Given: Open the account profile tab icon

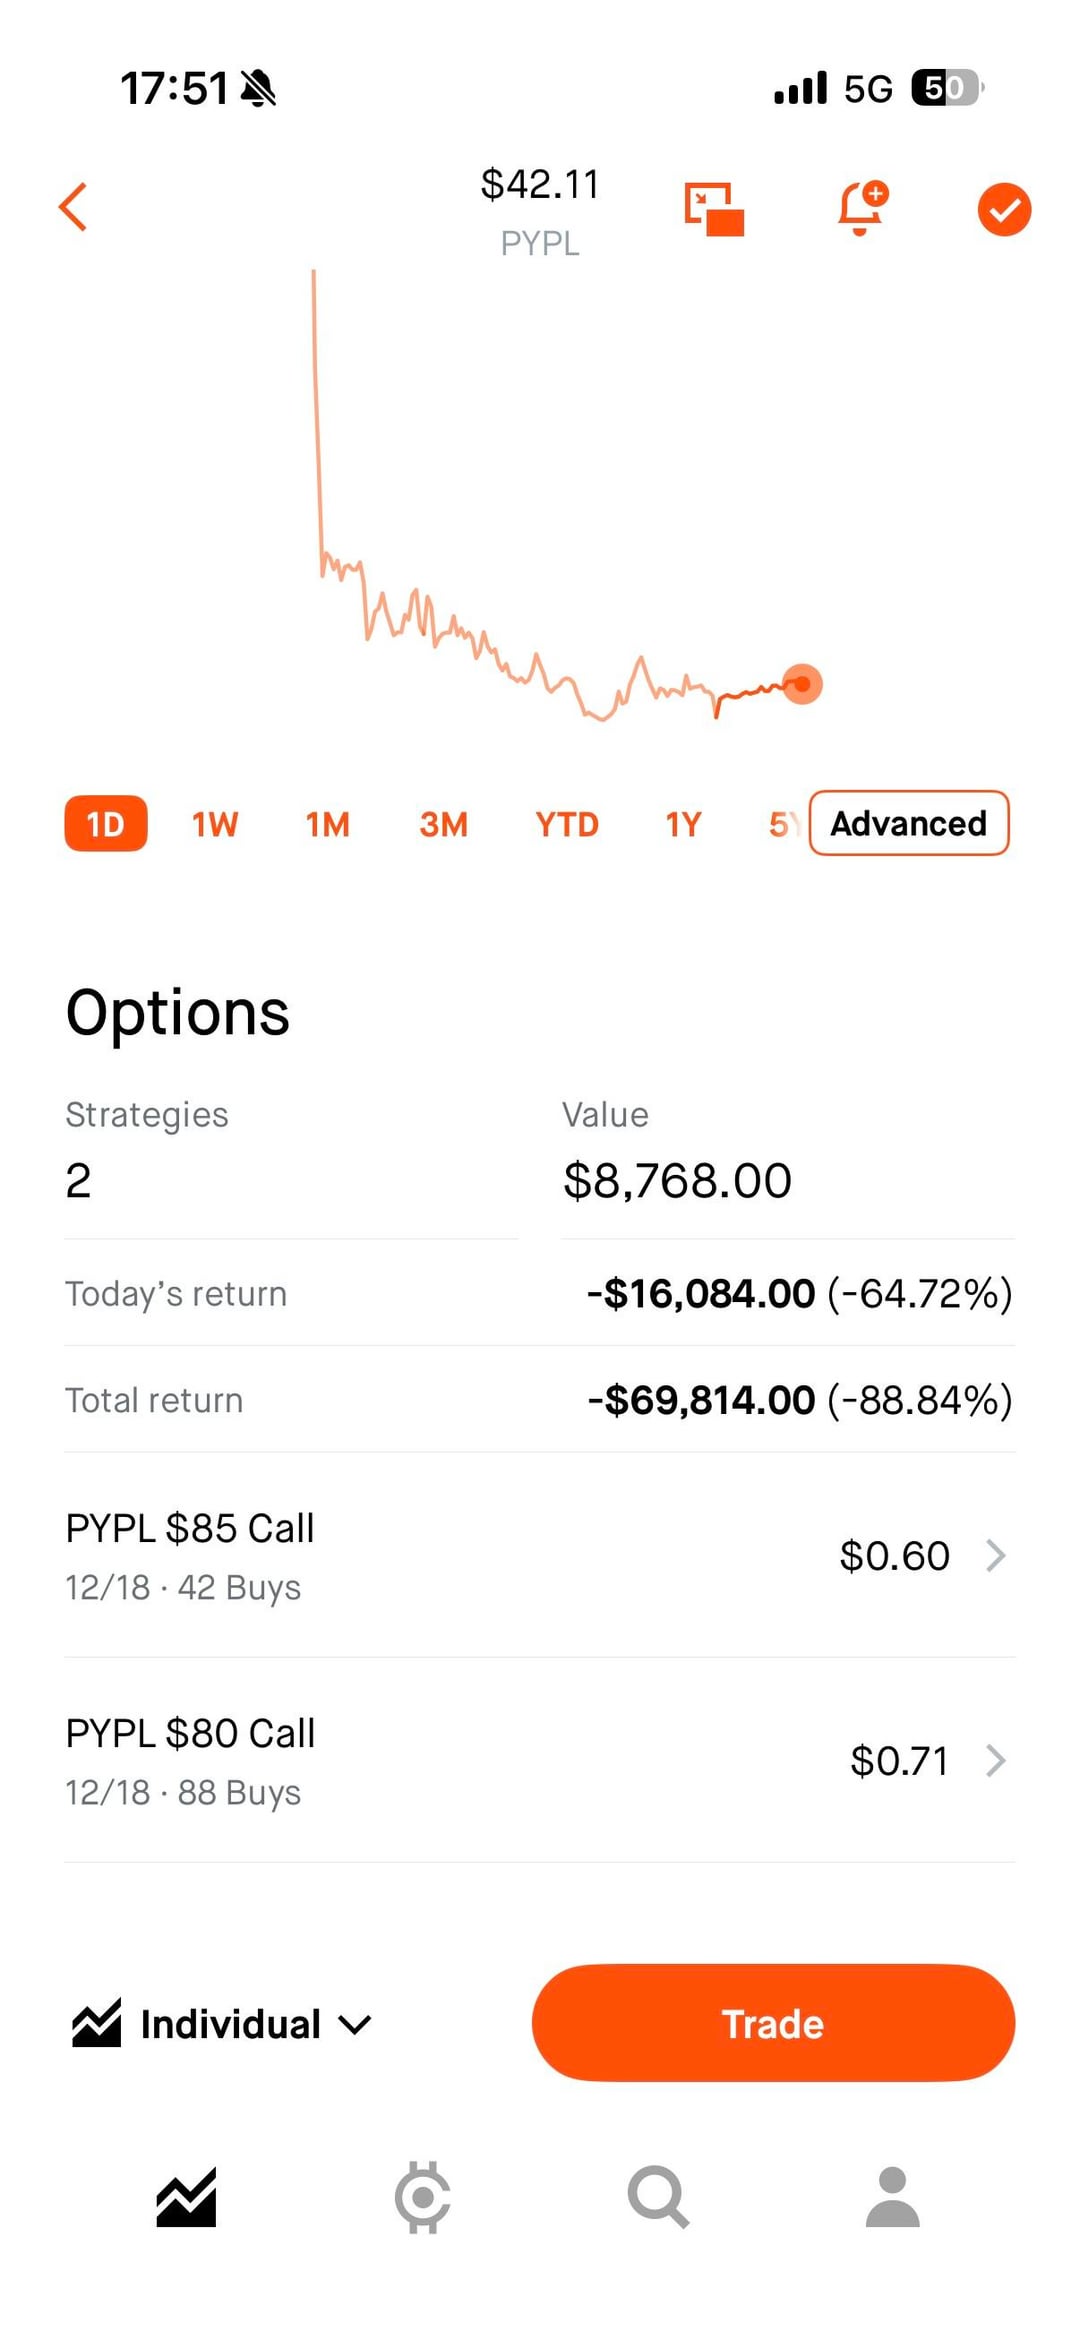Looking at the screenshot, I should tap(892, 2197).
